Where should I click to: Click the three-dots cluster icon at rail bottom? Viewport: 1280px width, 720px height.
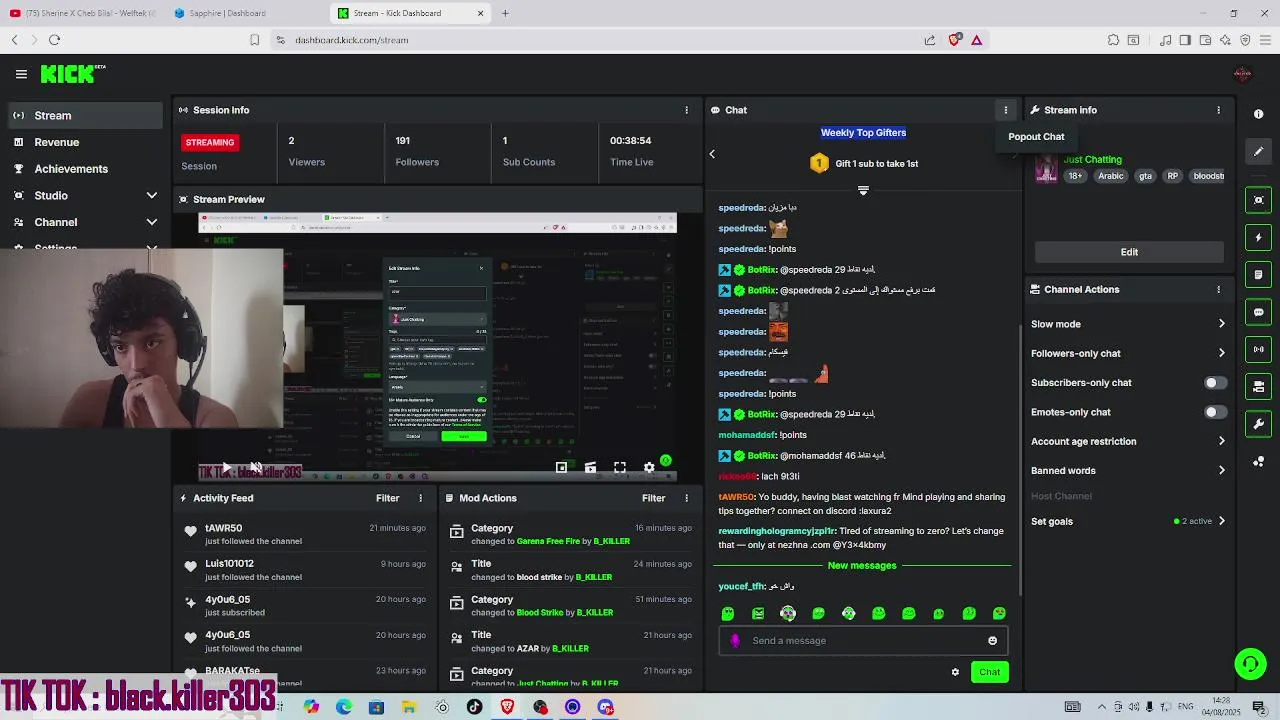point(1259,461)
